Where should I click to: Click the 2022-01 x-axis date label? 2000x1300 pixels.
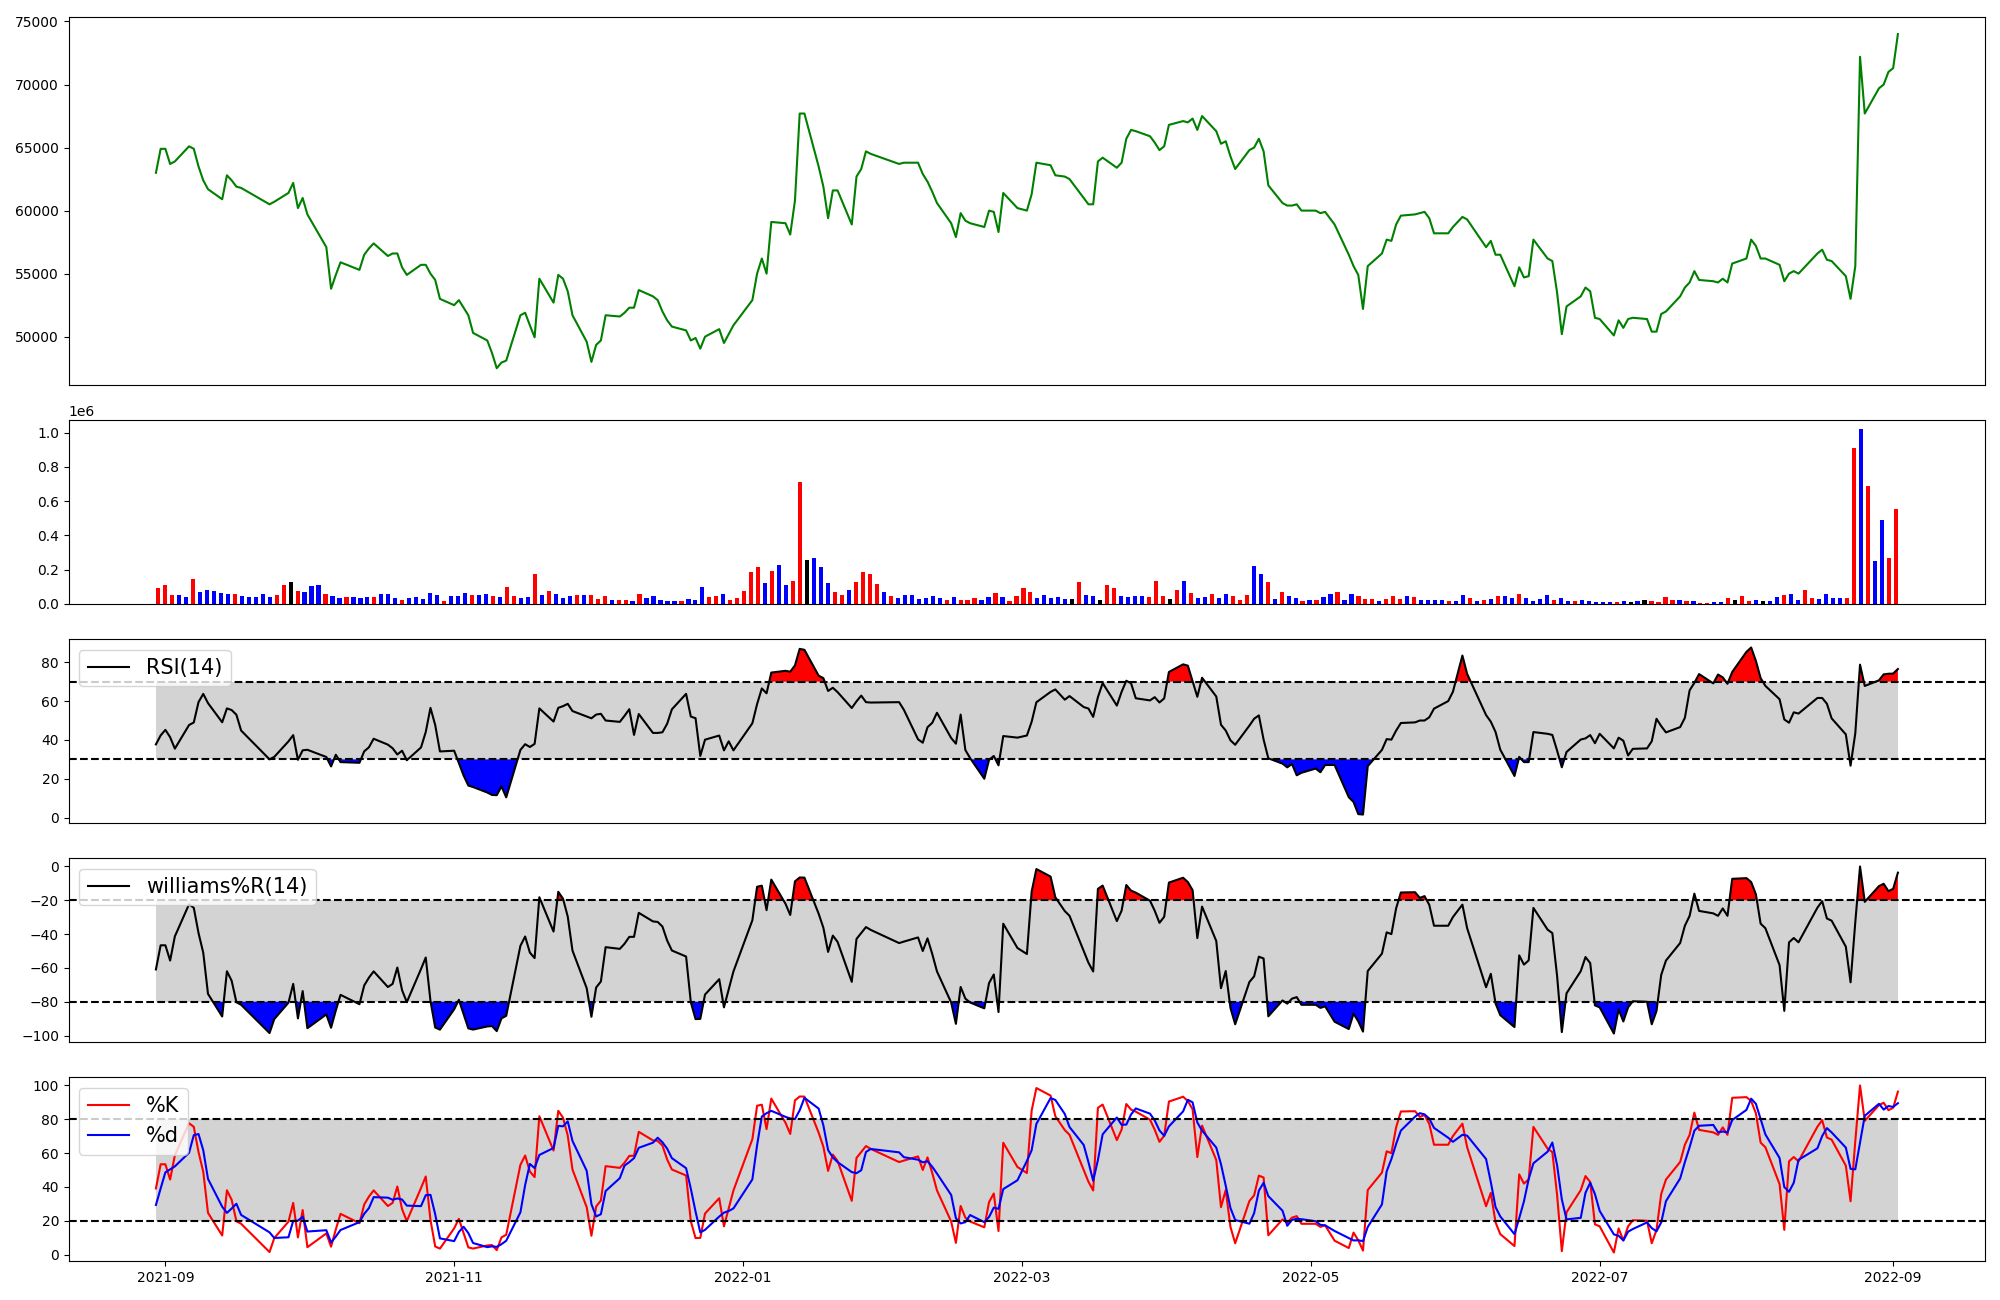click(x=742, y=1277)
